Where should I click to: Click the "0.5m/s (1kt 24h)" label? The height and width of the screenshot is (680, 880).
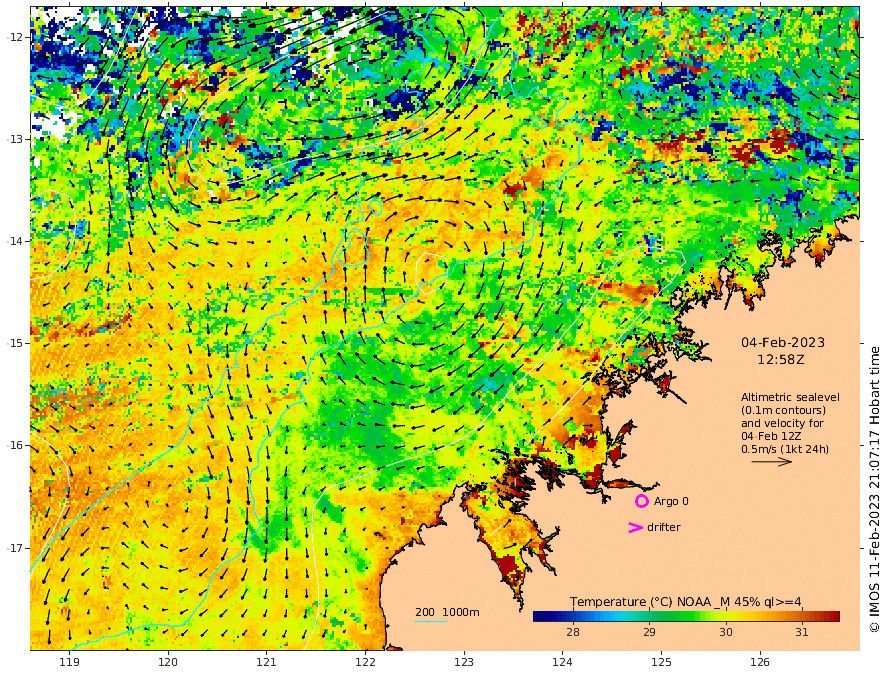click(x=785, y=449)
